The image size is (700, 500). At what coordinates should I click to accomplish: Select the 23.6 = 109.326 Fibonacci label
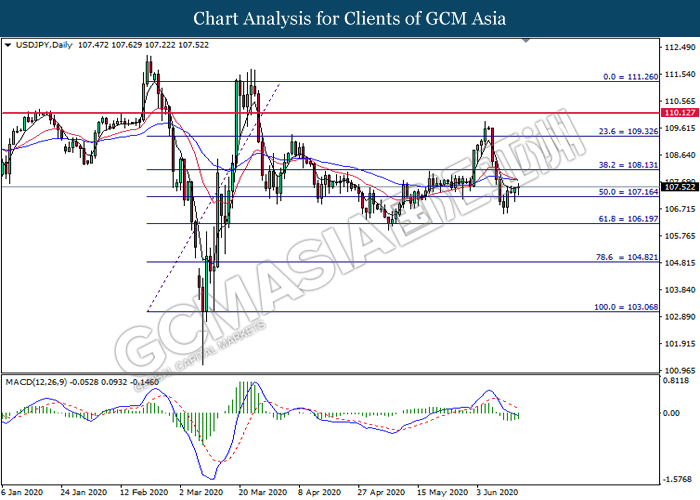[628, 131]
